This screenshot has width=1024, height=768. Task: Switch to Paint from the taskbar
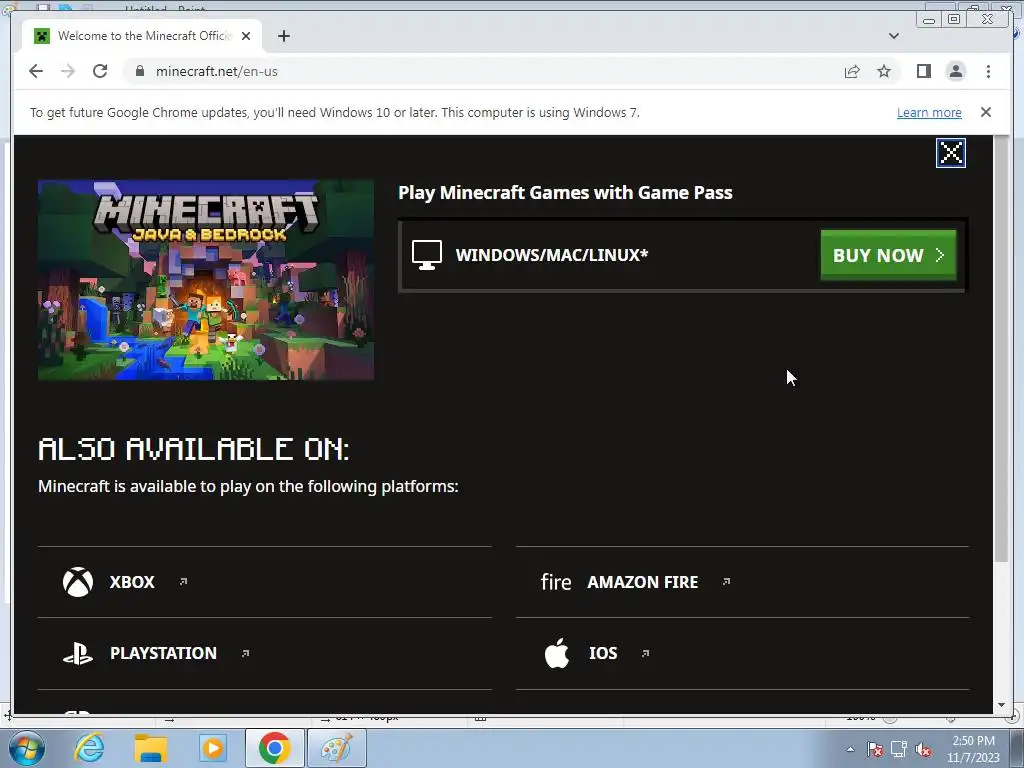click(336, 748)
